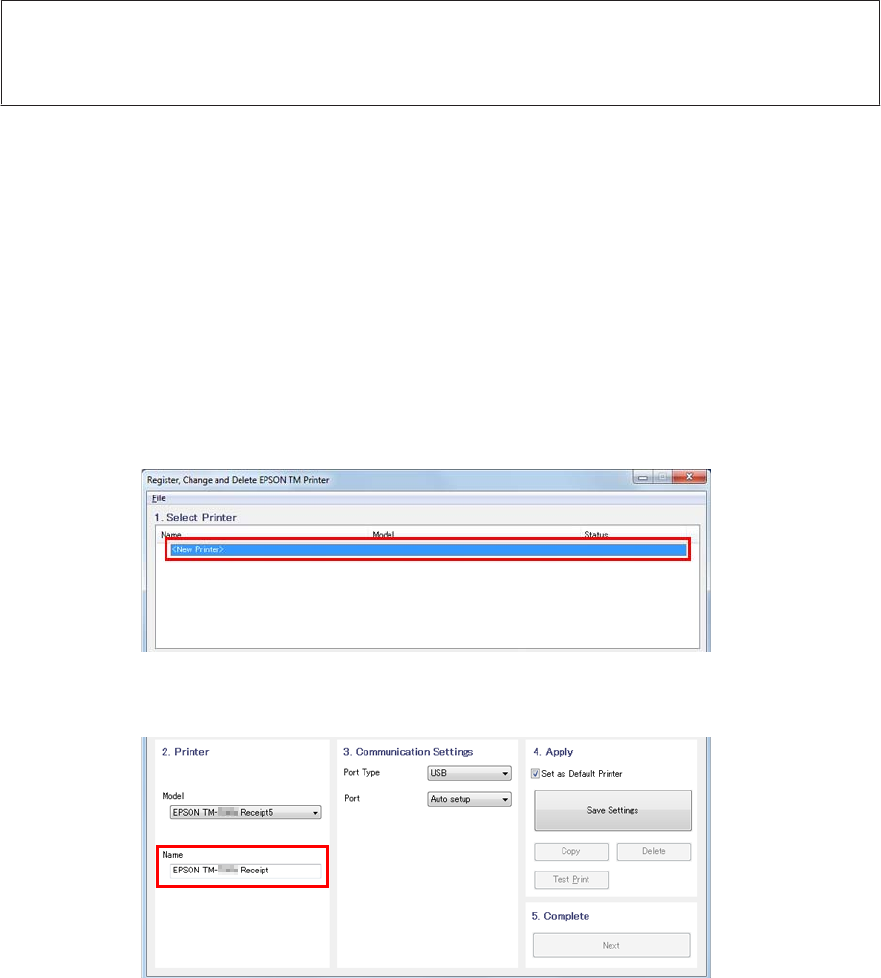
Task: Click the Model column header
Action: pos(383,535)
